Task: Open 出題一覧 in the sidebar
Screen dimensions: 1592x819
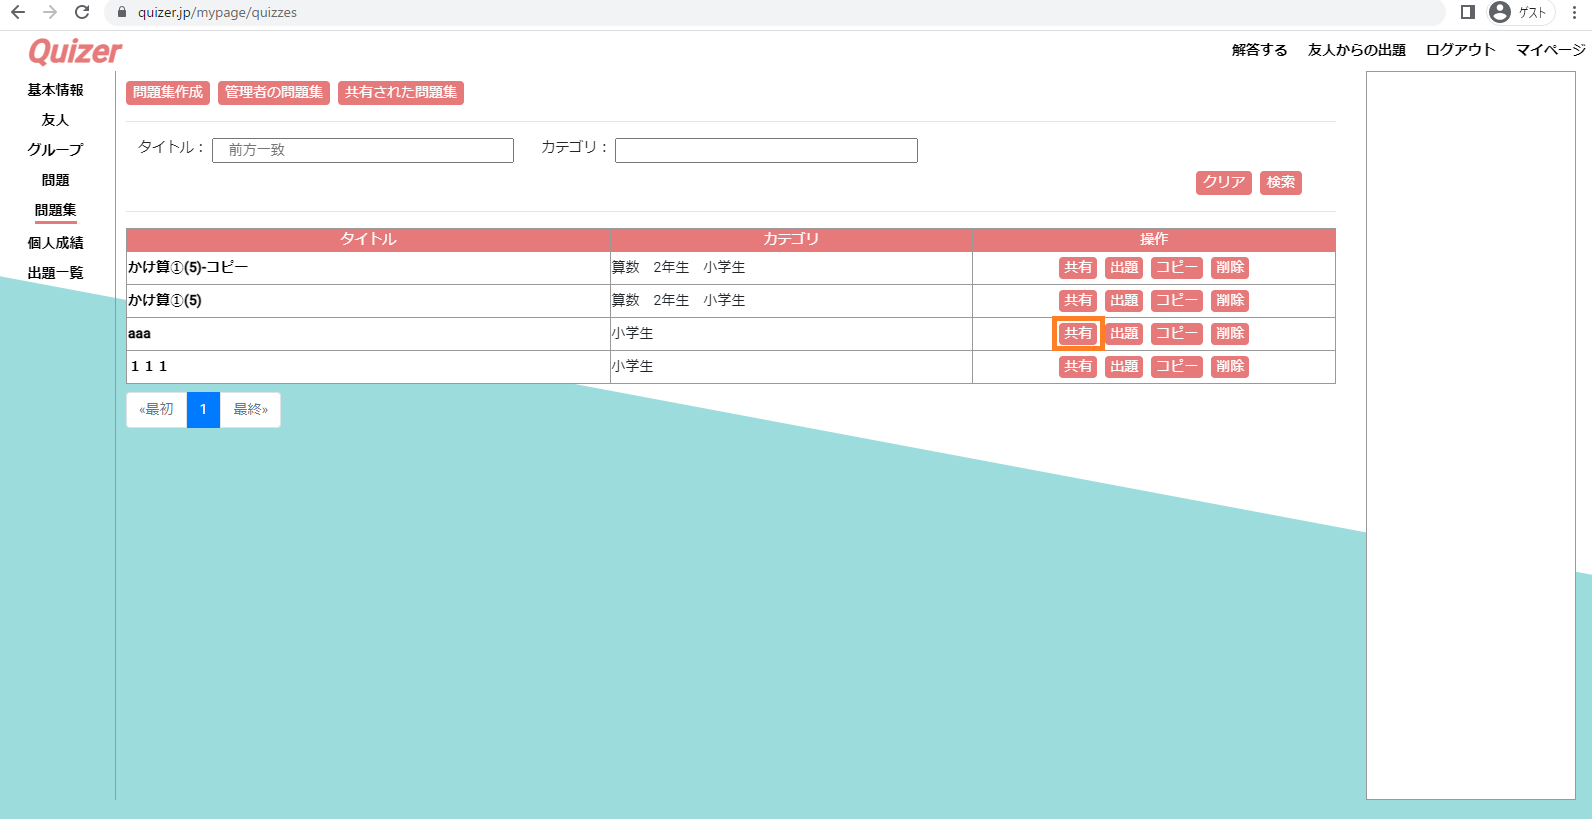Action: tap(55, 273)
